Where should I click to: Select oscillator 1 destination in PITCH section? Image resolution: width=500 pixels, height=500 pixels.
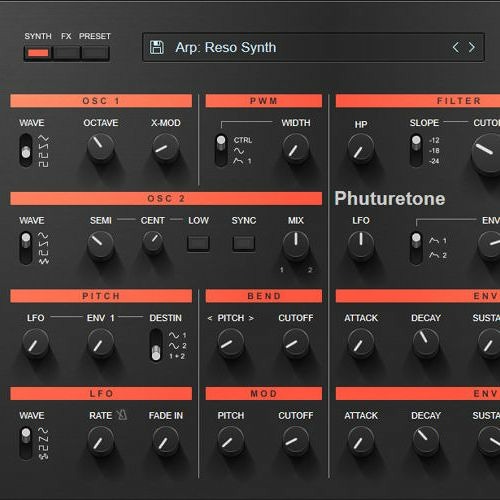point(177,335)
